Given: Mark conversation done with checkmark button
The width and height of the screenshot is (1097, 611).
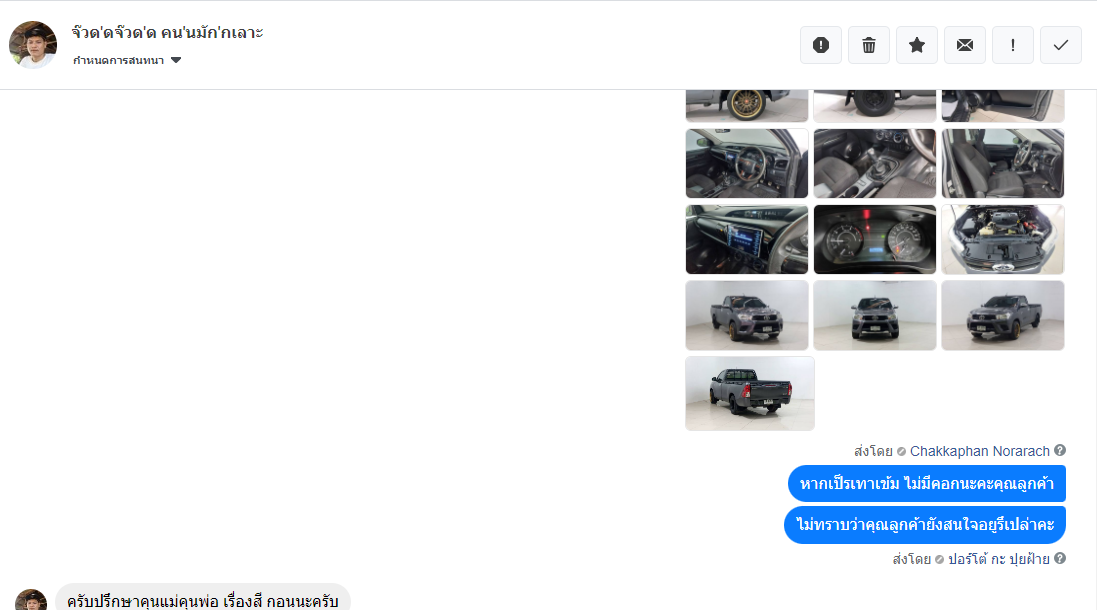Looking at the screenshot, I should [x=1061, y=45].
